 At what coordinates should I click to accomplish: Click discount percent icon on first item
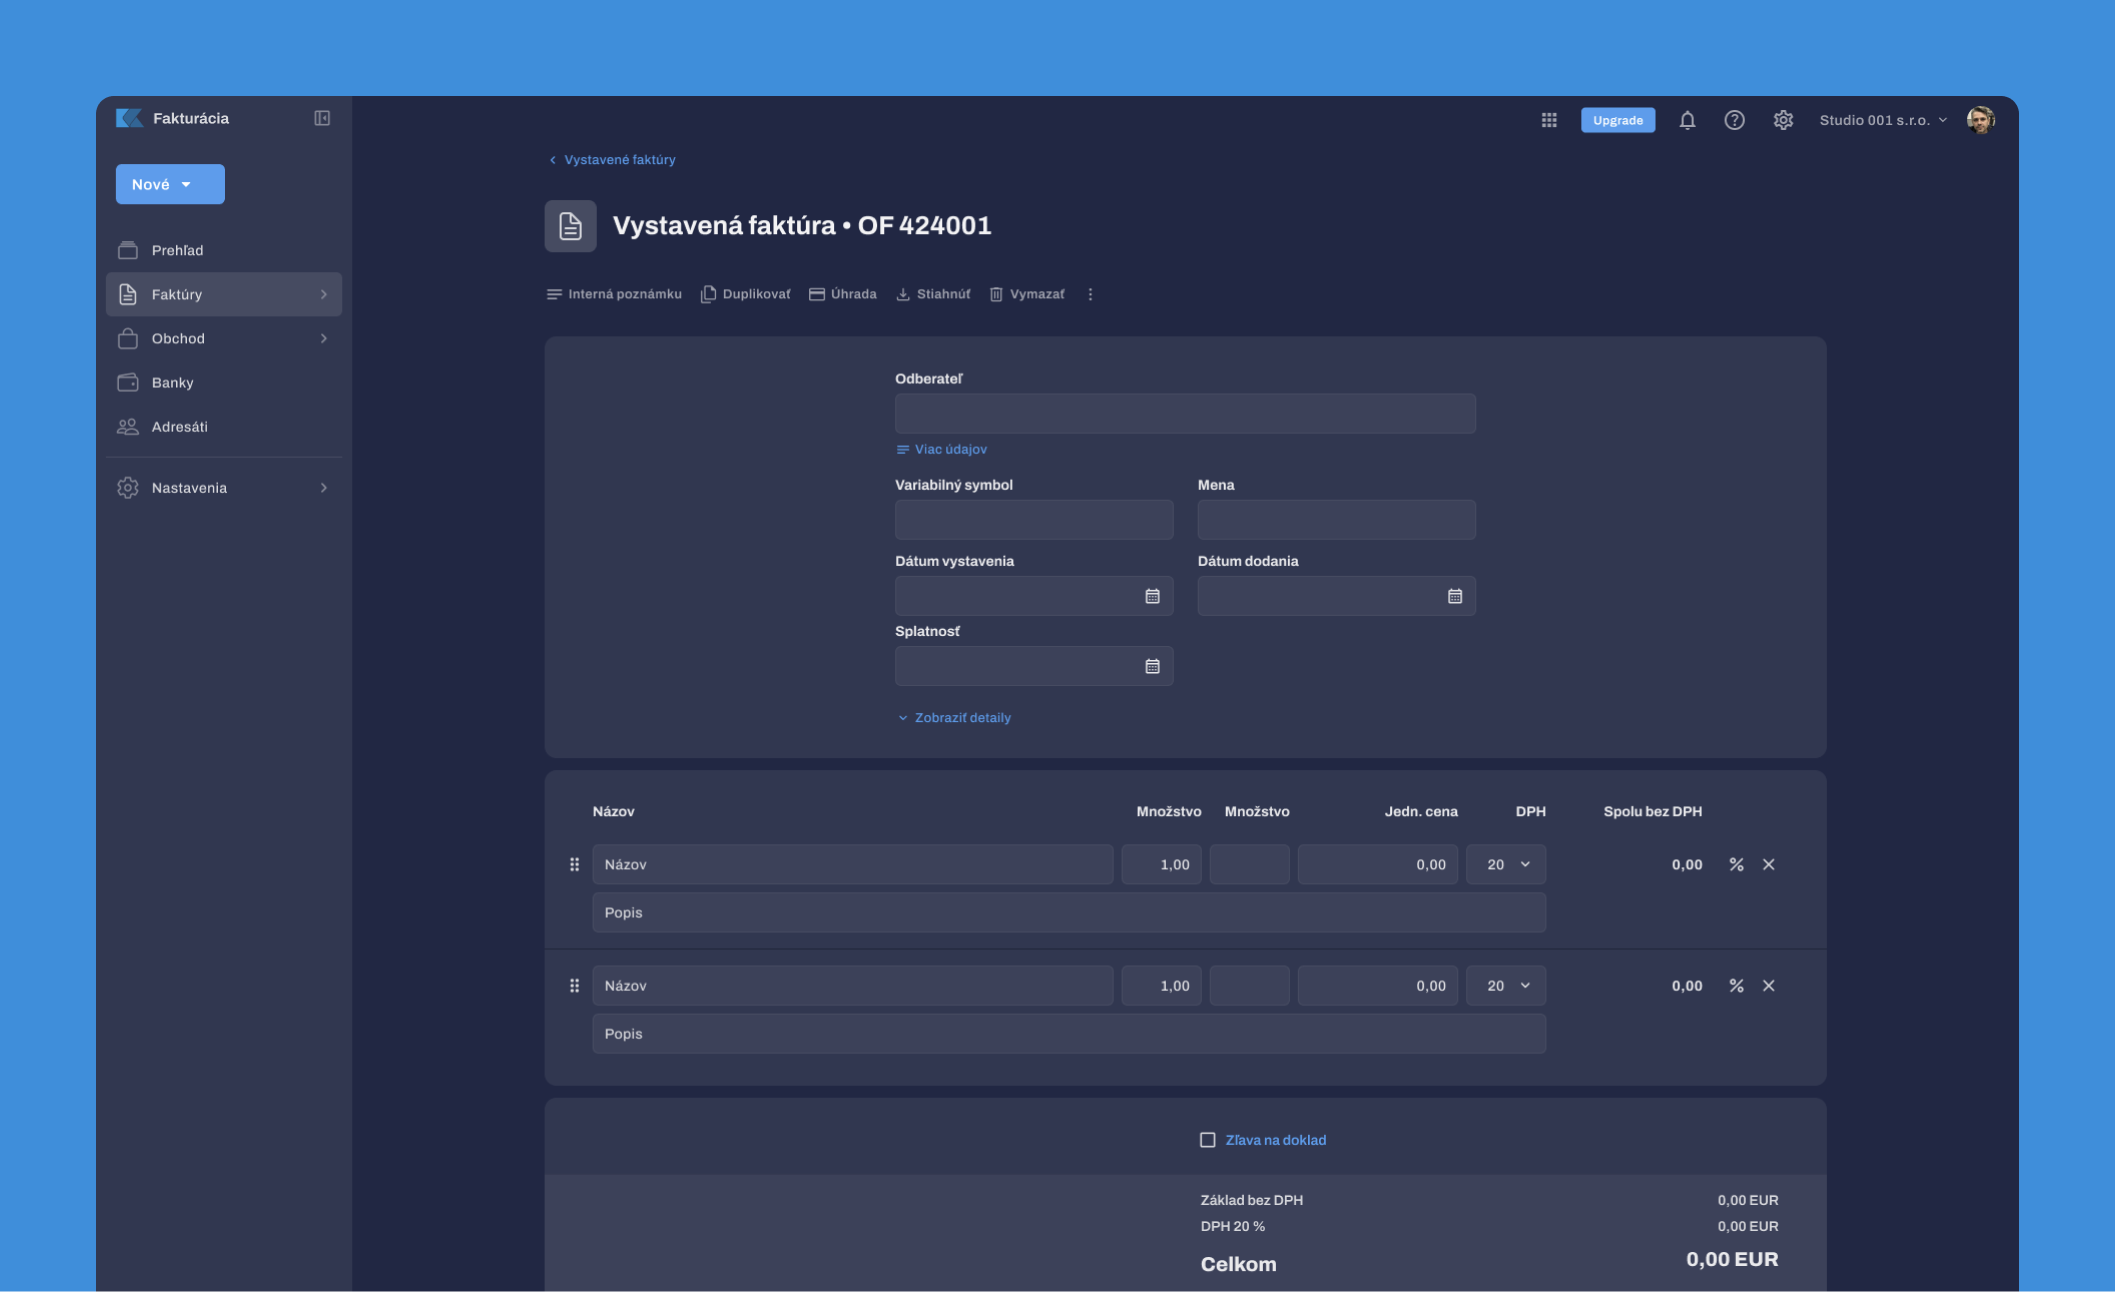(x=1736, y=865)
